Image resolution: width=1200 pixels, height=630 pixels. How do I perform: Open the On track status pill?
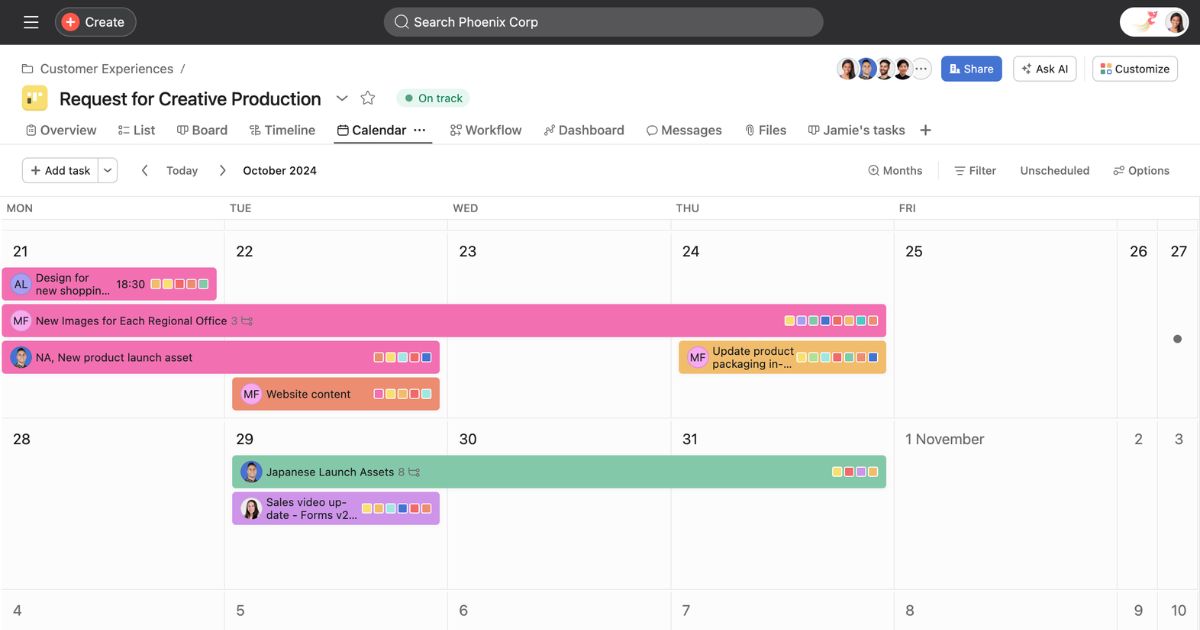[x=433, y=98]
